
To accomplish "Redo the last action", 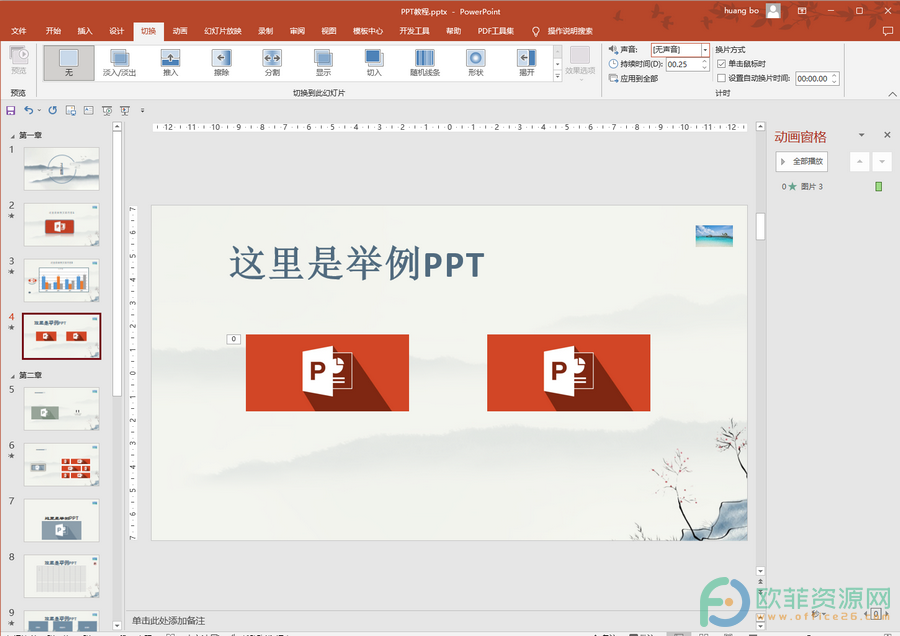I will [53, 110].
